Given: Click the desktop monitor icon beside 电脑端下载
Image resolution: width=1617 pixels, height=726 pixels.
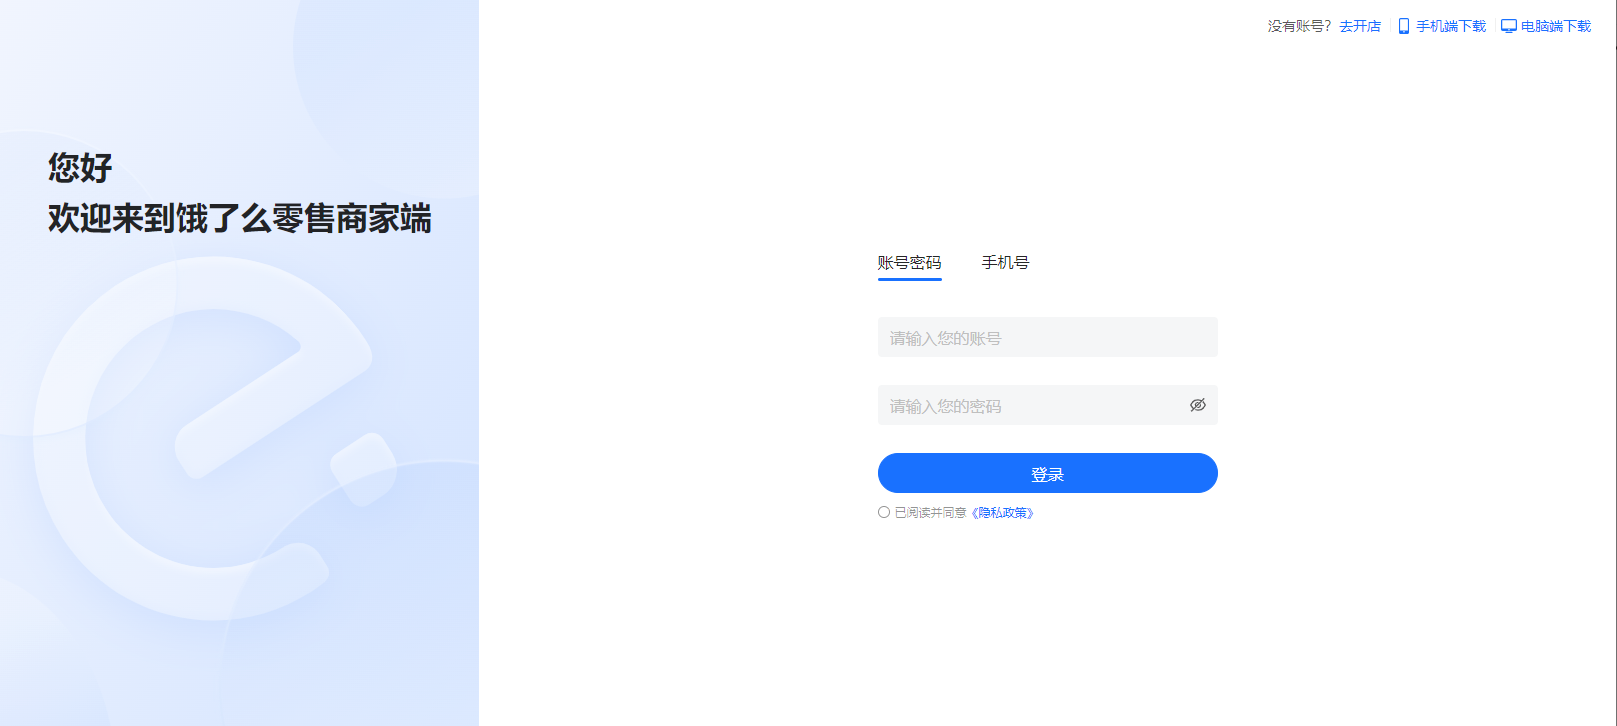Looking at the screenshot, I should point(1509,26).
